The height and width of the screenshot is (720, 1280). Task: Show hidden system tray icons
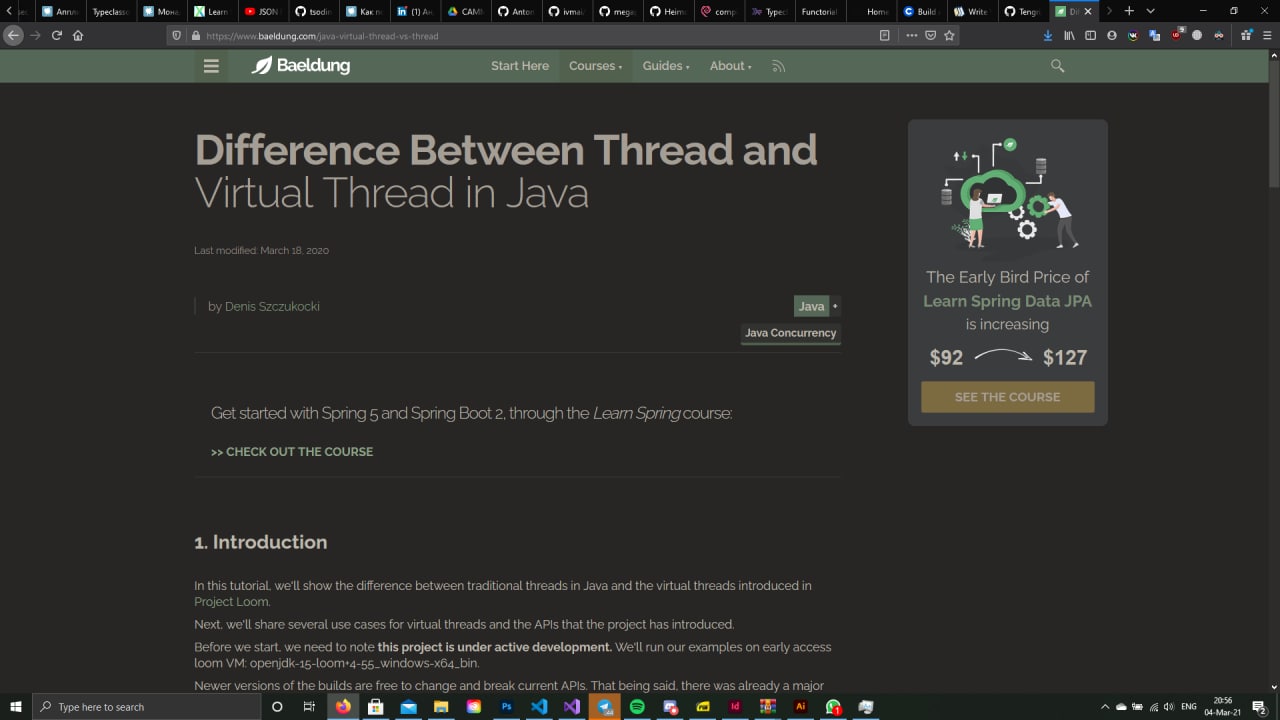pyautogui.click(x=1105, y=707)
